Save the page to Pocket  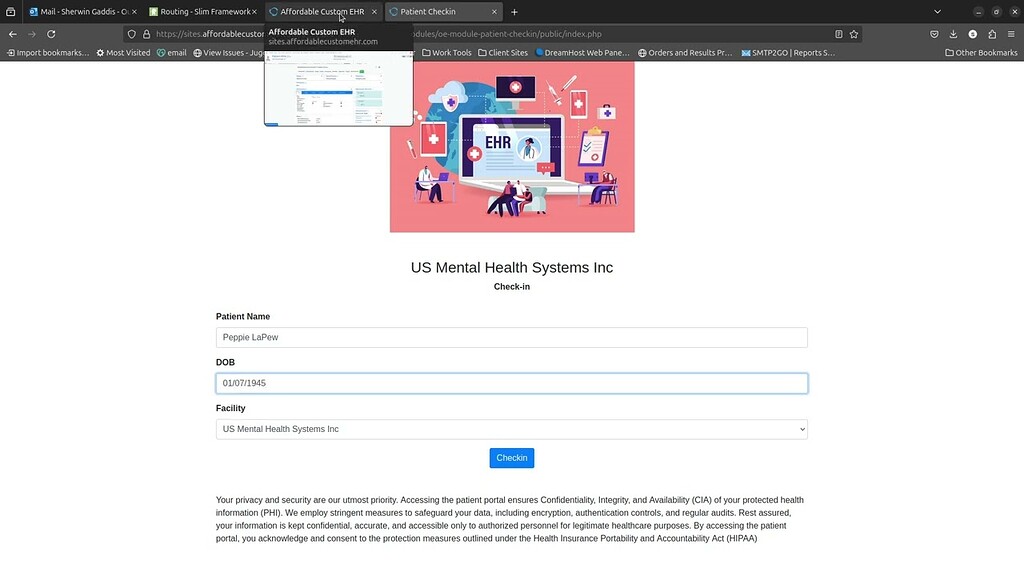pyautogui.click(x=934, y=33)
